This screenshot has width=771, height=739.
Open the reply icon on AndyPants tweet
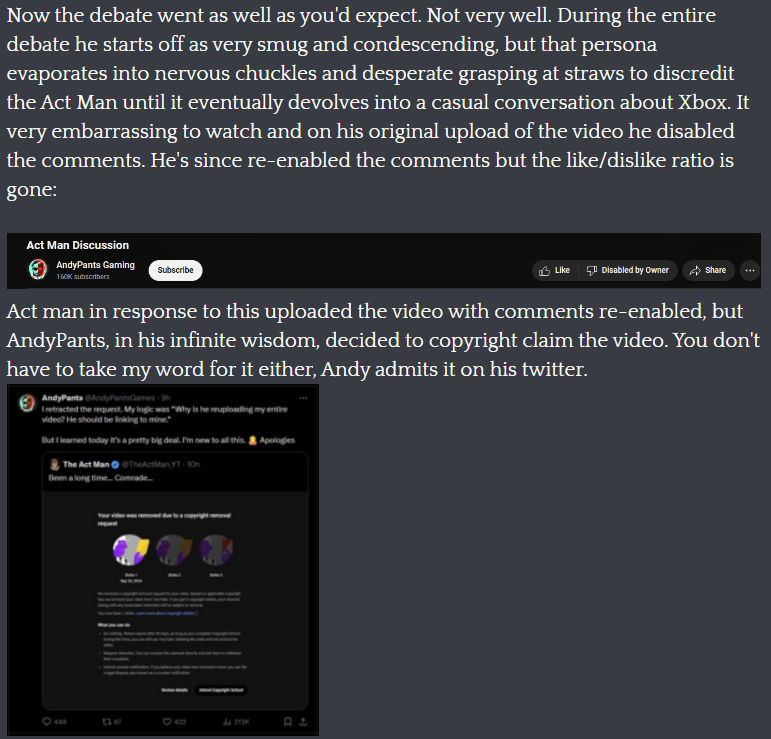47,721
